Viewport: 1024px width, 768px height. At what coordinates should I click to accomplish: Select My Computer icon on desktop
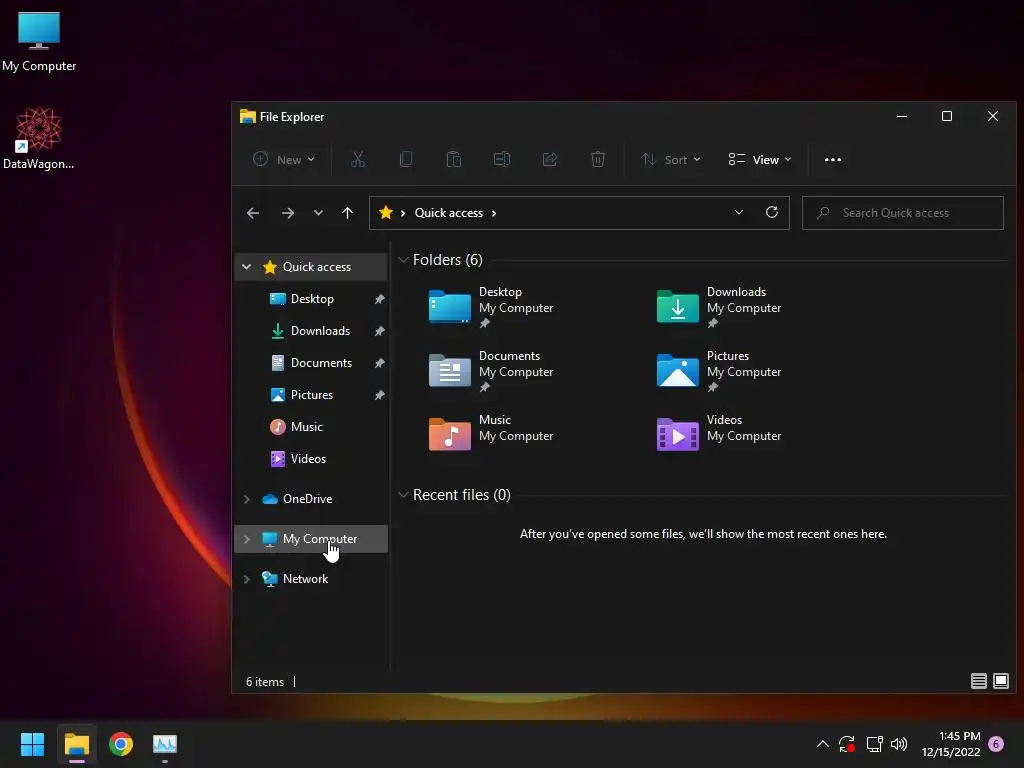click(x=39, y=41)
